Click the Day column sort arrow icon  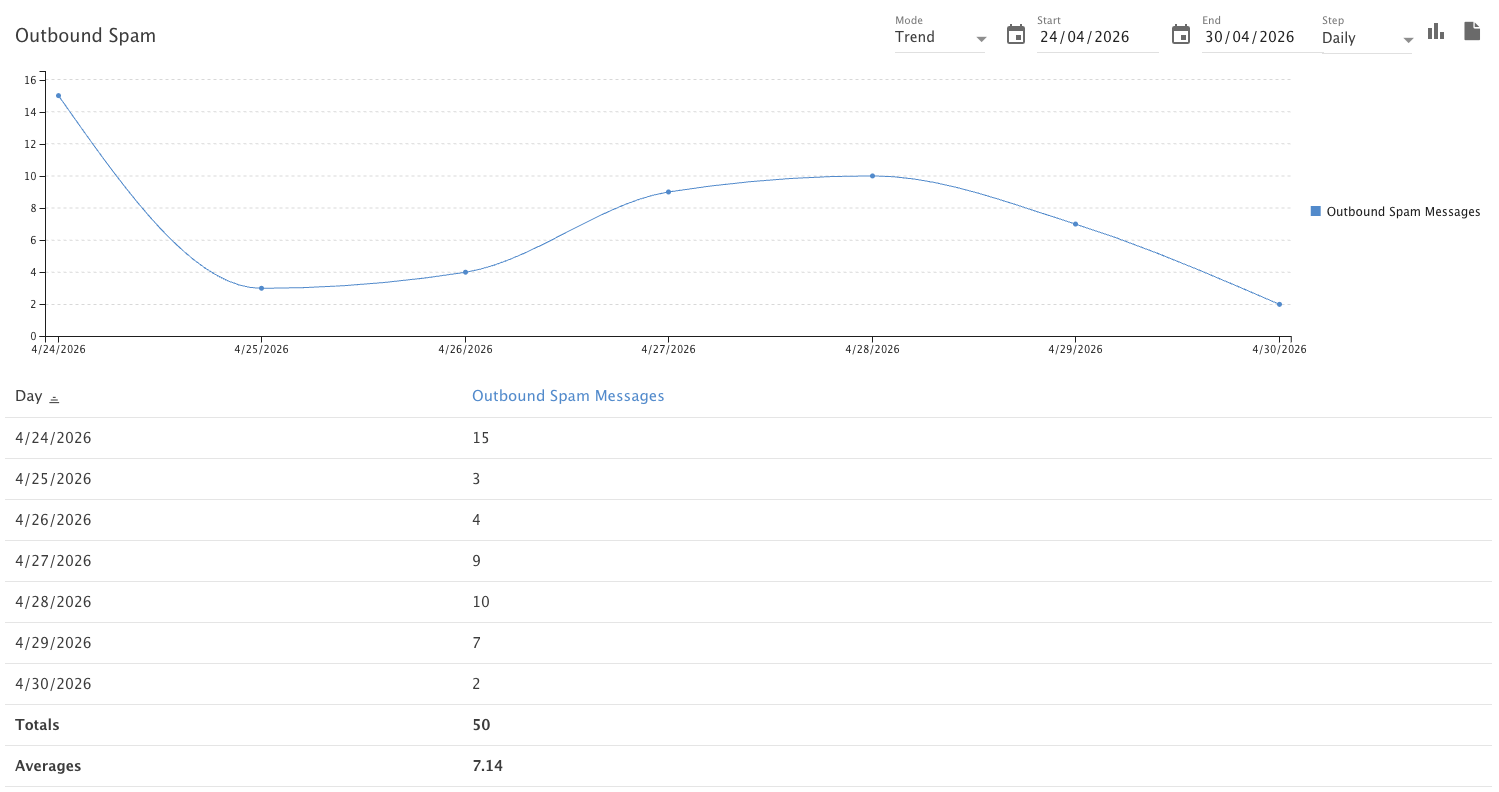(54, 398)
